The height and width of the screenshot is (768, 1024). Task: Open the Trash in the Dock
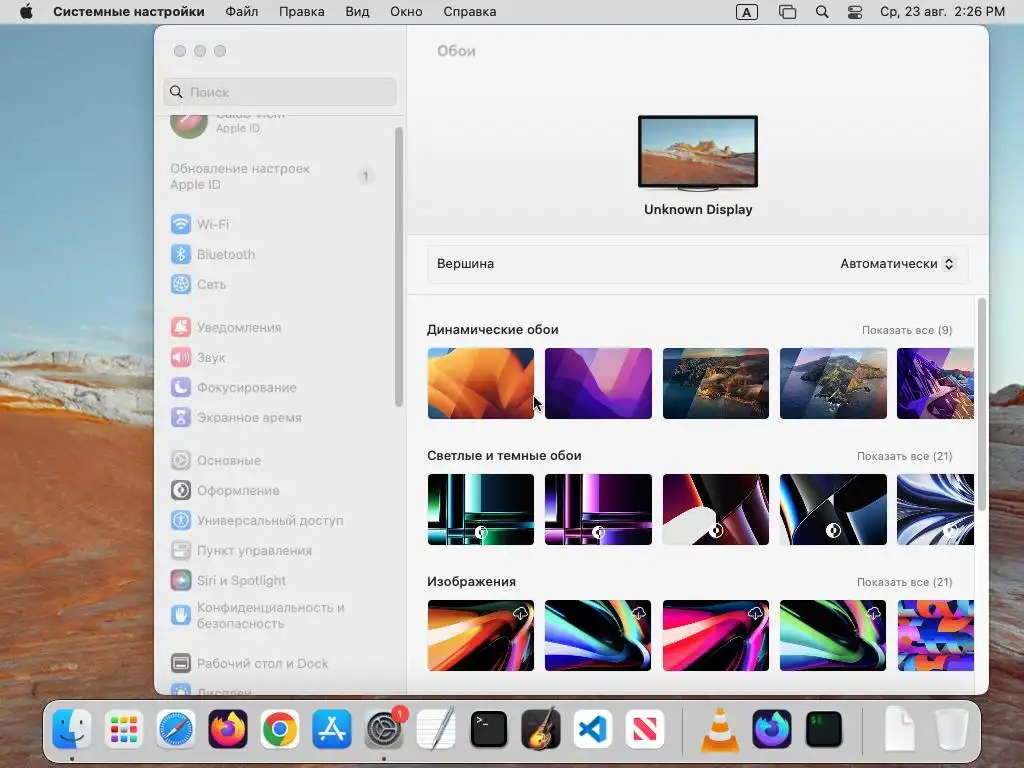pyautogui.click(x=952, y=729)
